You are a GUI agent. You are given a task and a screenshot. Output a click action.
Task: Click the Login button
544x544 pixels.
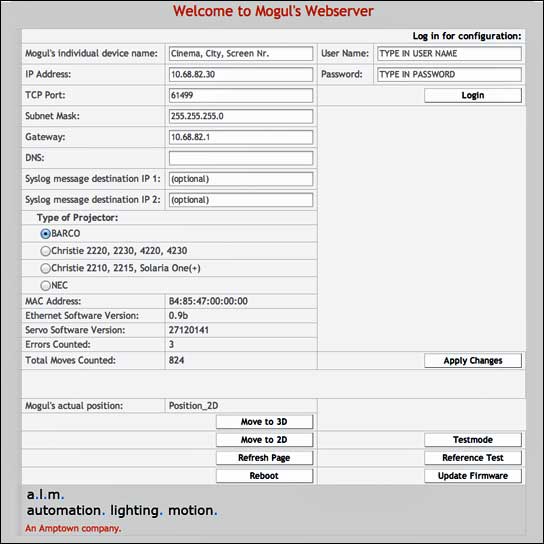pos(473,95)
